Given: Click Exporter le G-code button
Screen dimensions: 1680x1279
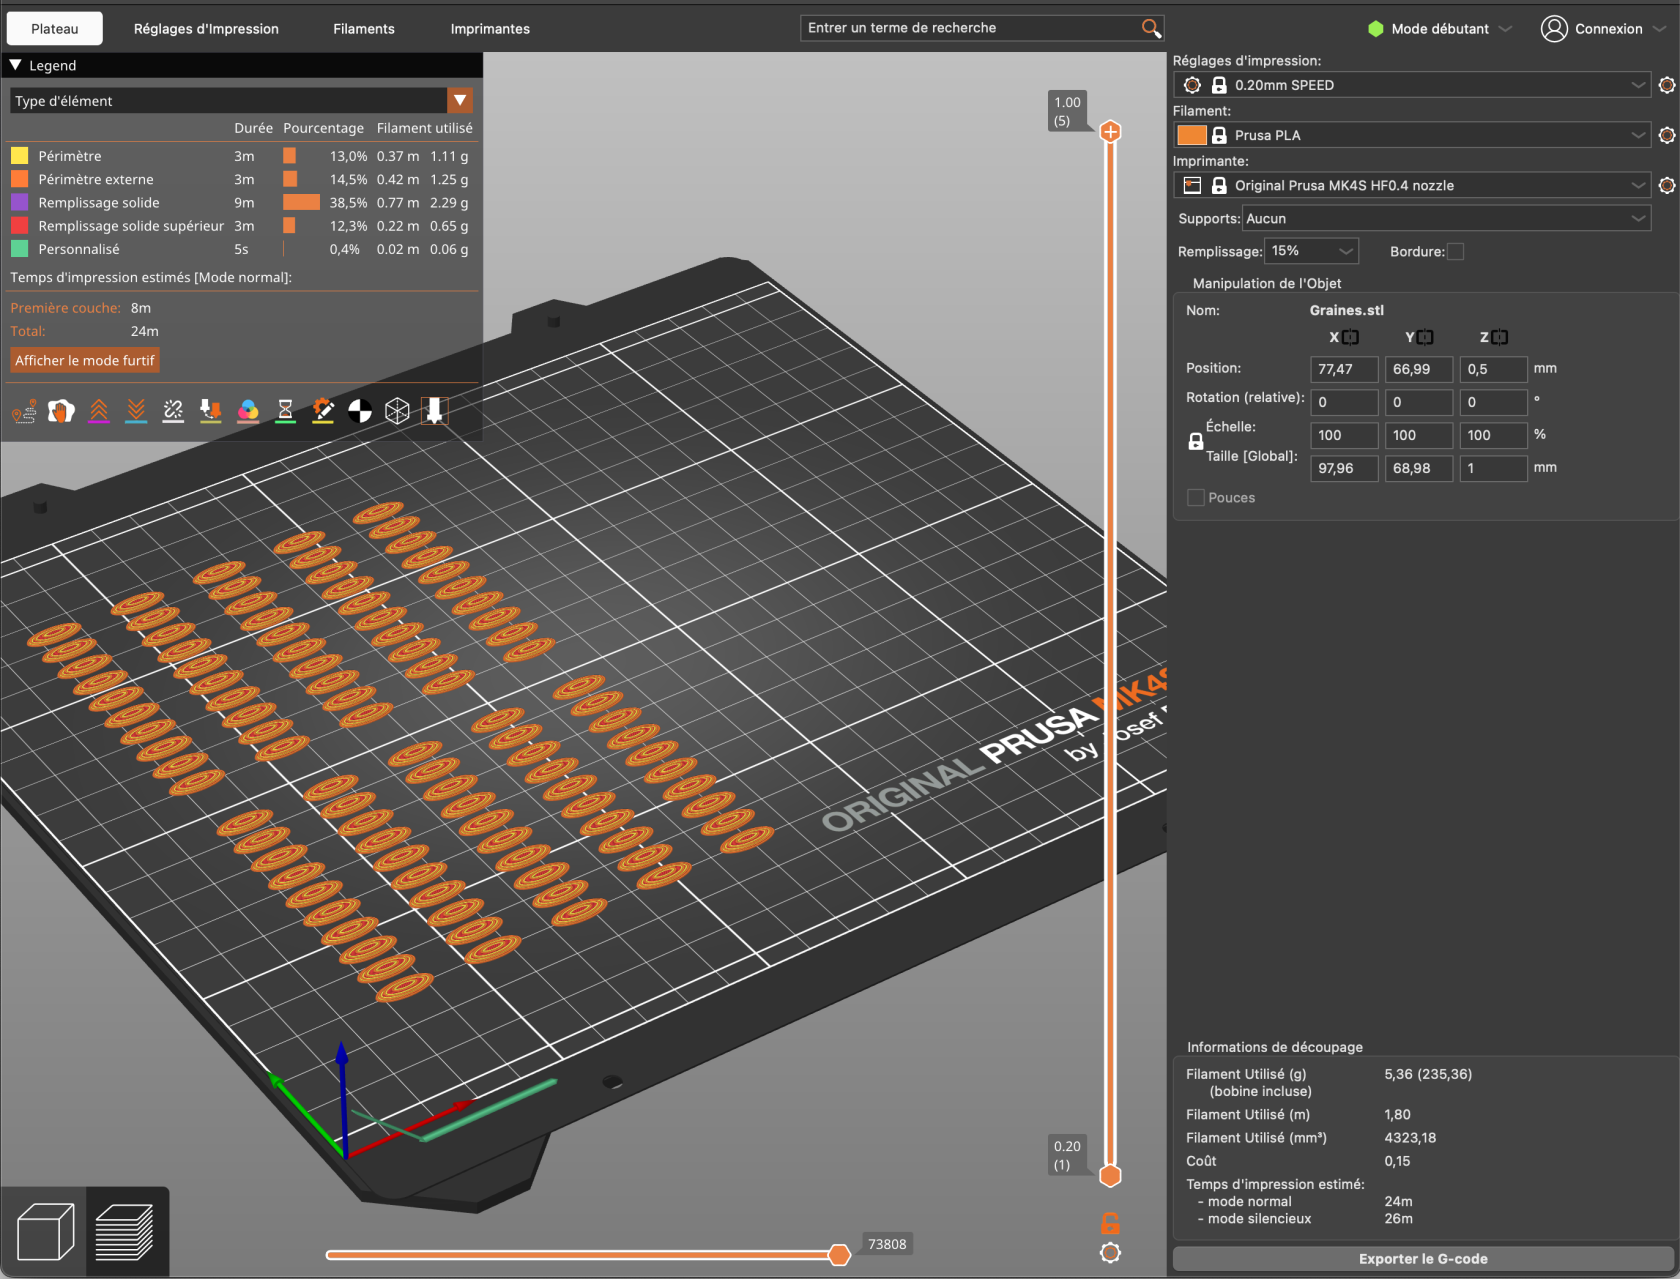Looking at the screenshot, I should (1423, 1259).
